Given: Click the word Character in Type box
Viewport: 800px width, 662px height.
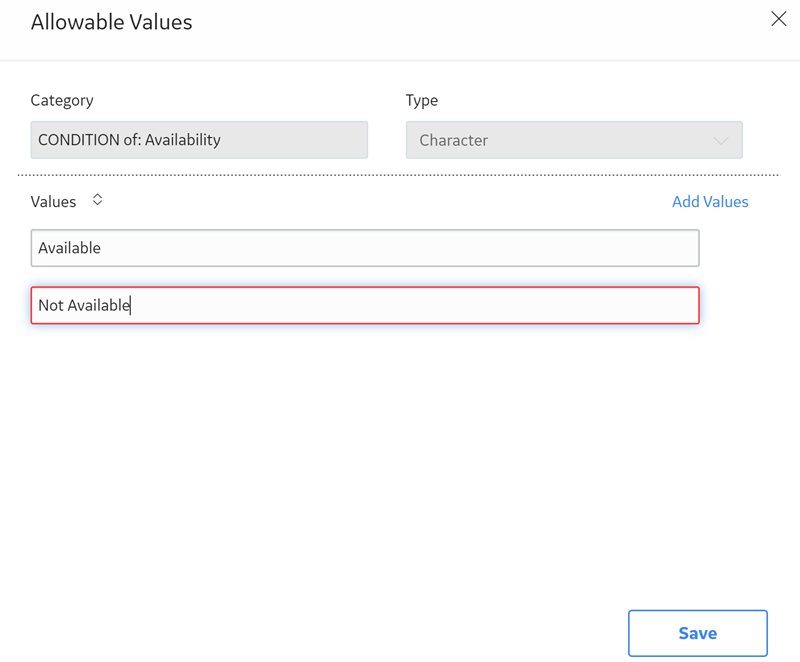Looking at the screenshot, I should click(454, 140).
